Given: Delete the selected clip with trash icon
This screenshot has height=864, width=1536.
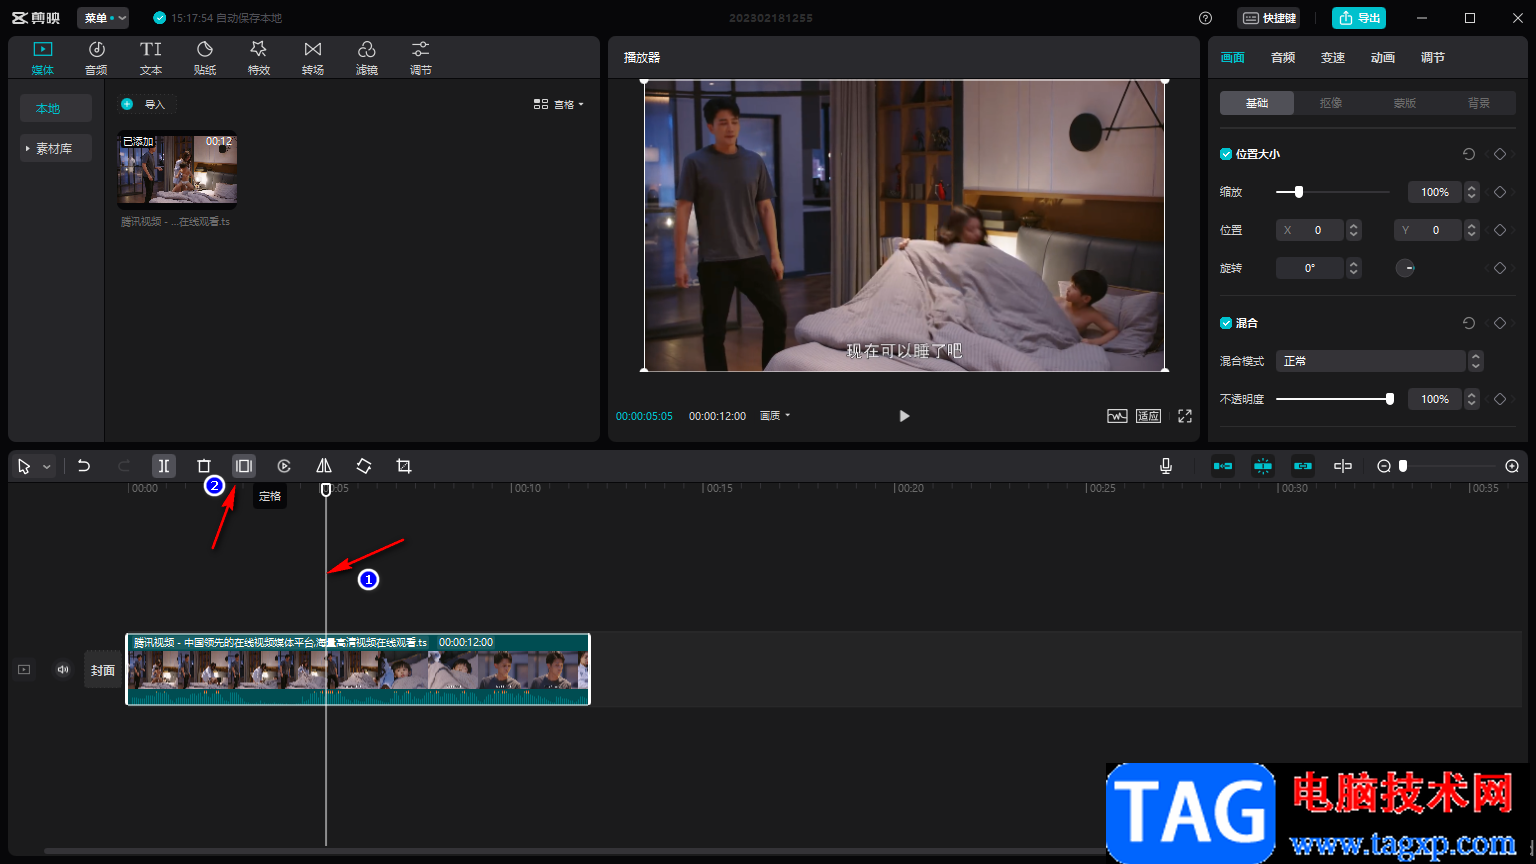Looking at the screenshot, I should (204, 466).
